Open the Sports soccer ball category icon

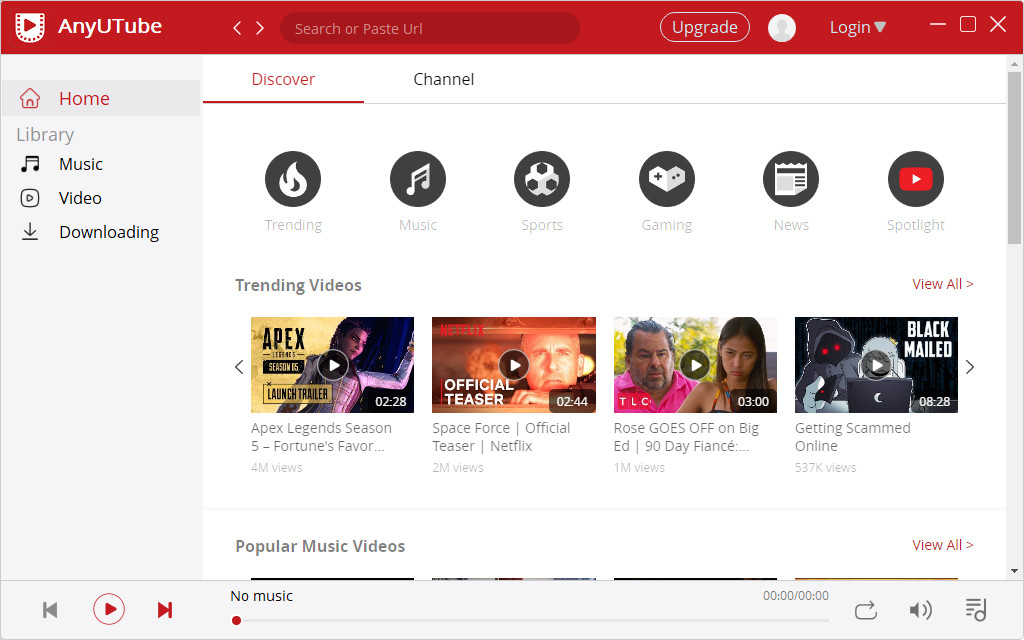pyautogui.click(x=542, y=178)
